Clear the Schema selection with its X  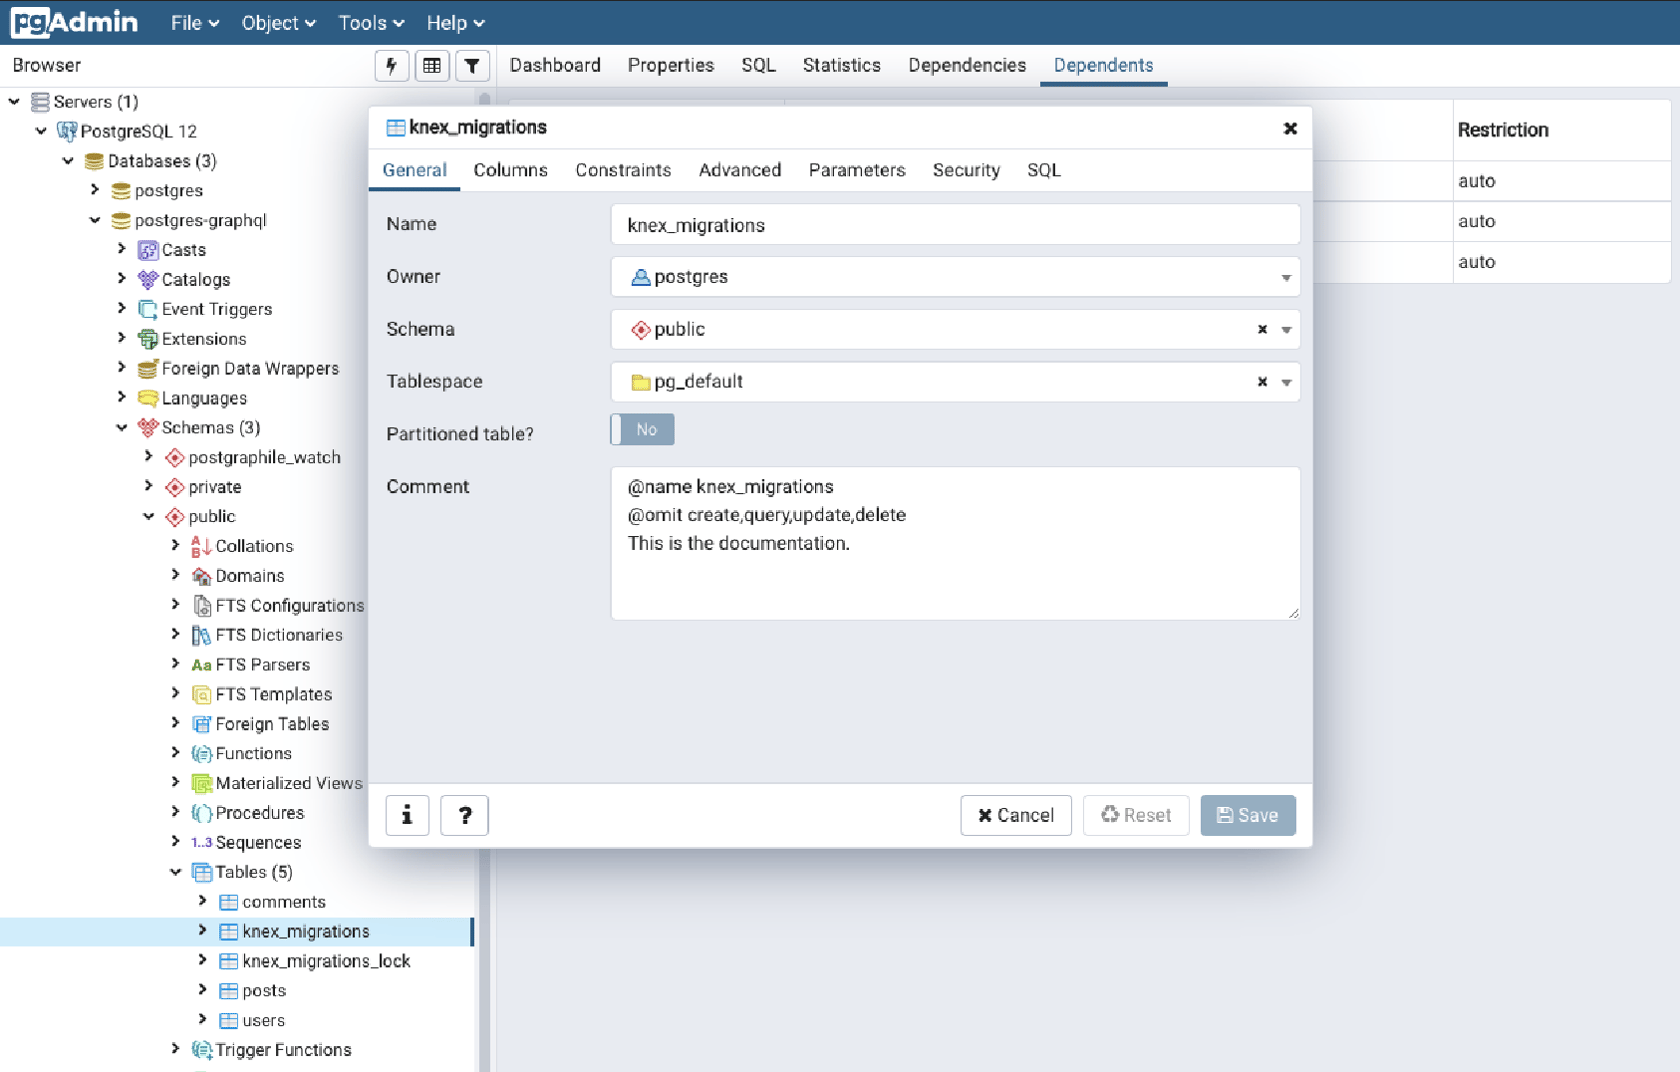pos(1262,329)
